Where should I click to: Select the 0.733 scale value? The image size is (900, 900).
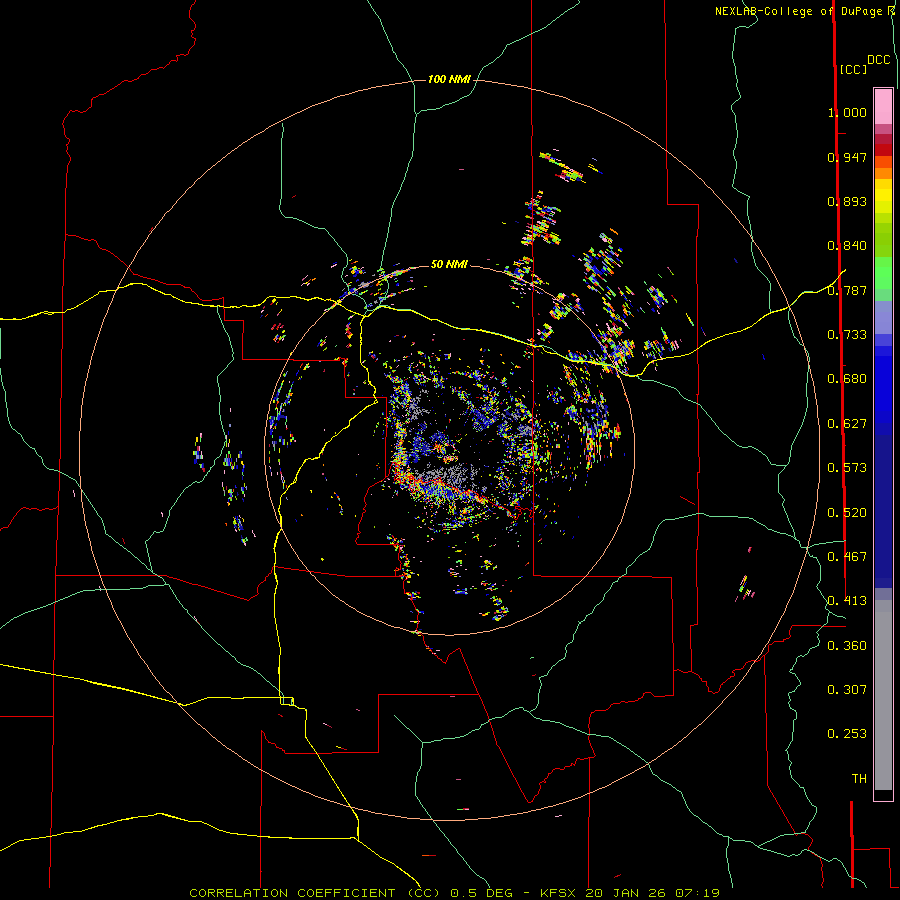point(847,335)
